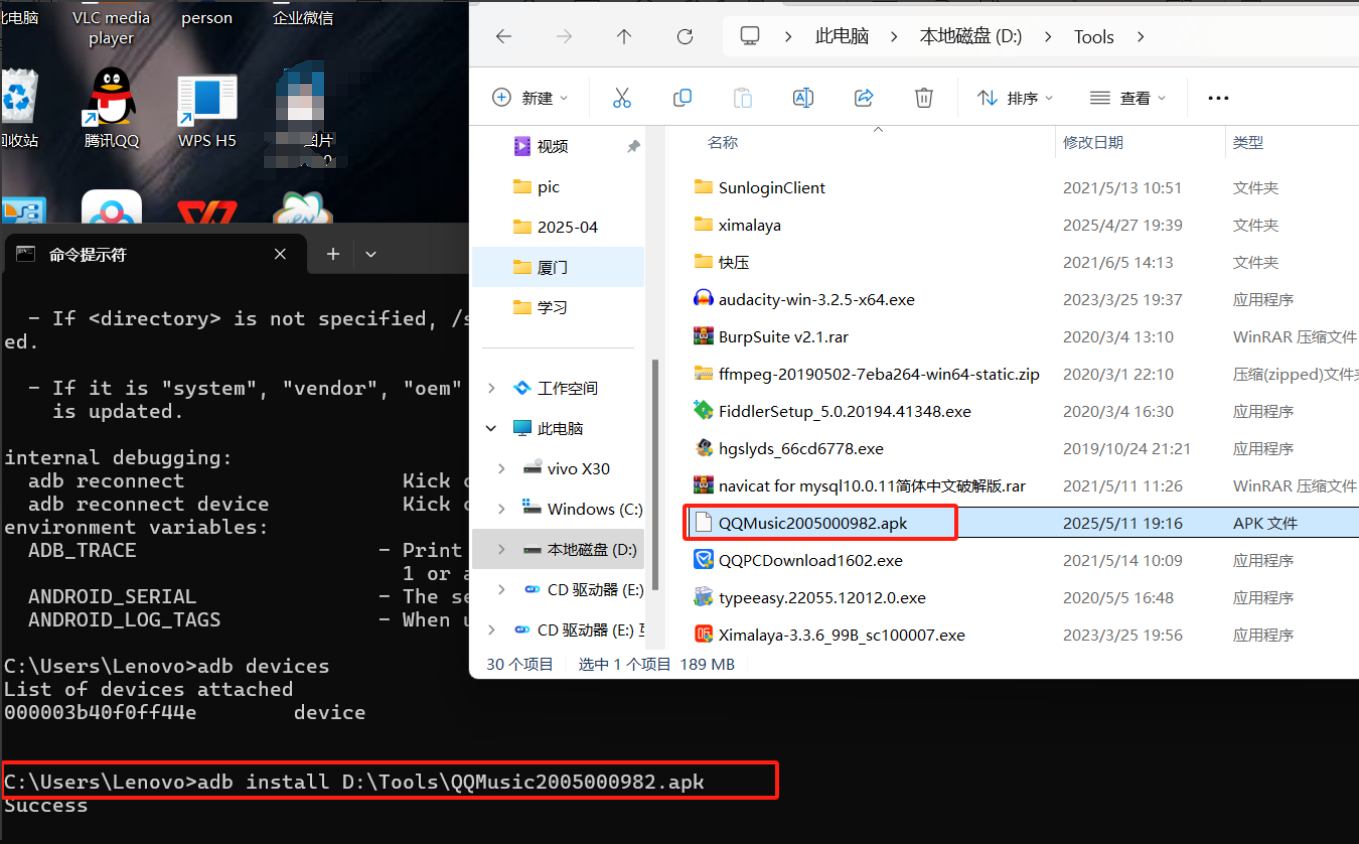The height and width of the screenshot is (844, 1359).
Task: Select vivo X30 in navigation pane
Action: (x=578, y=468)
